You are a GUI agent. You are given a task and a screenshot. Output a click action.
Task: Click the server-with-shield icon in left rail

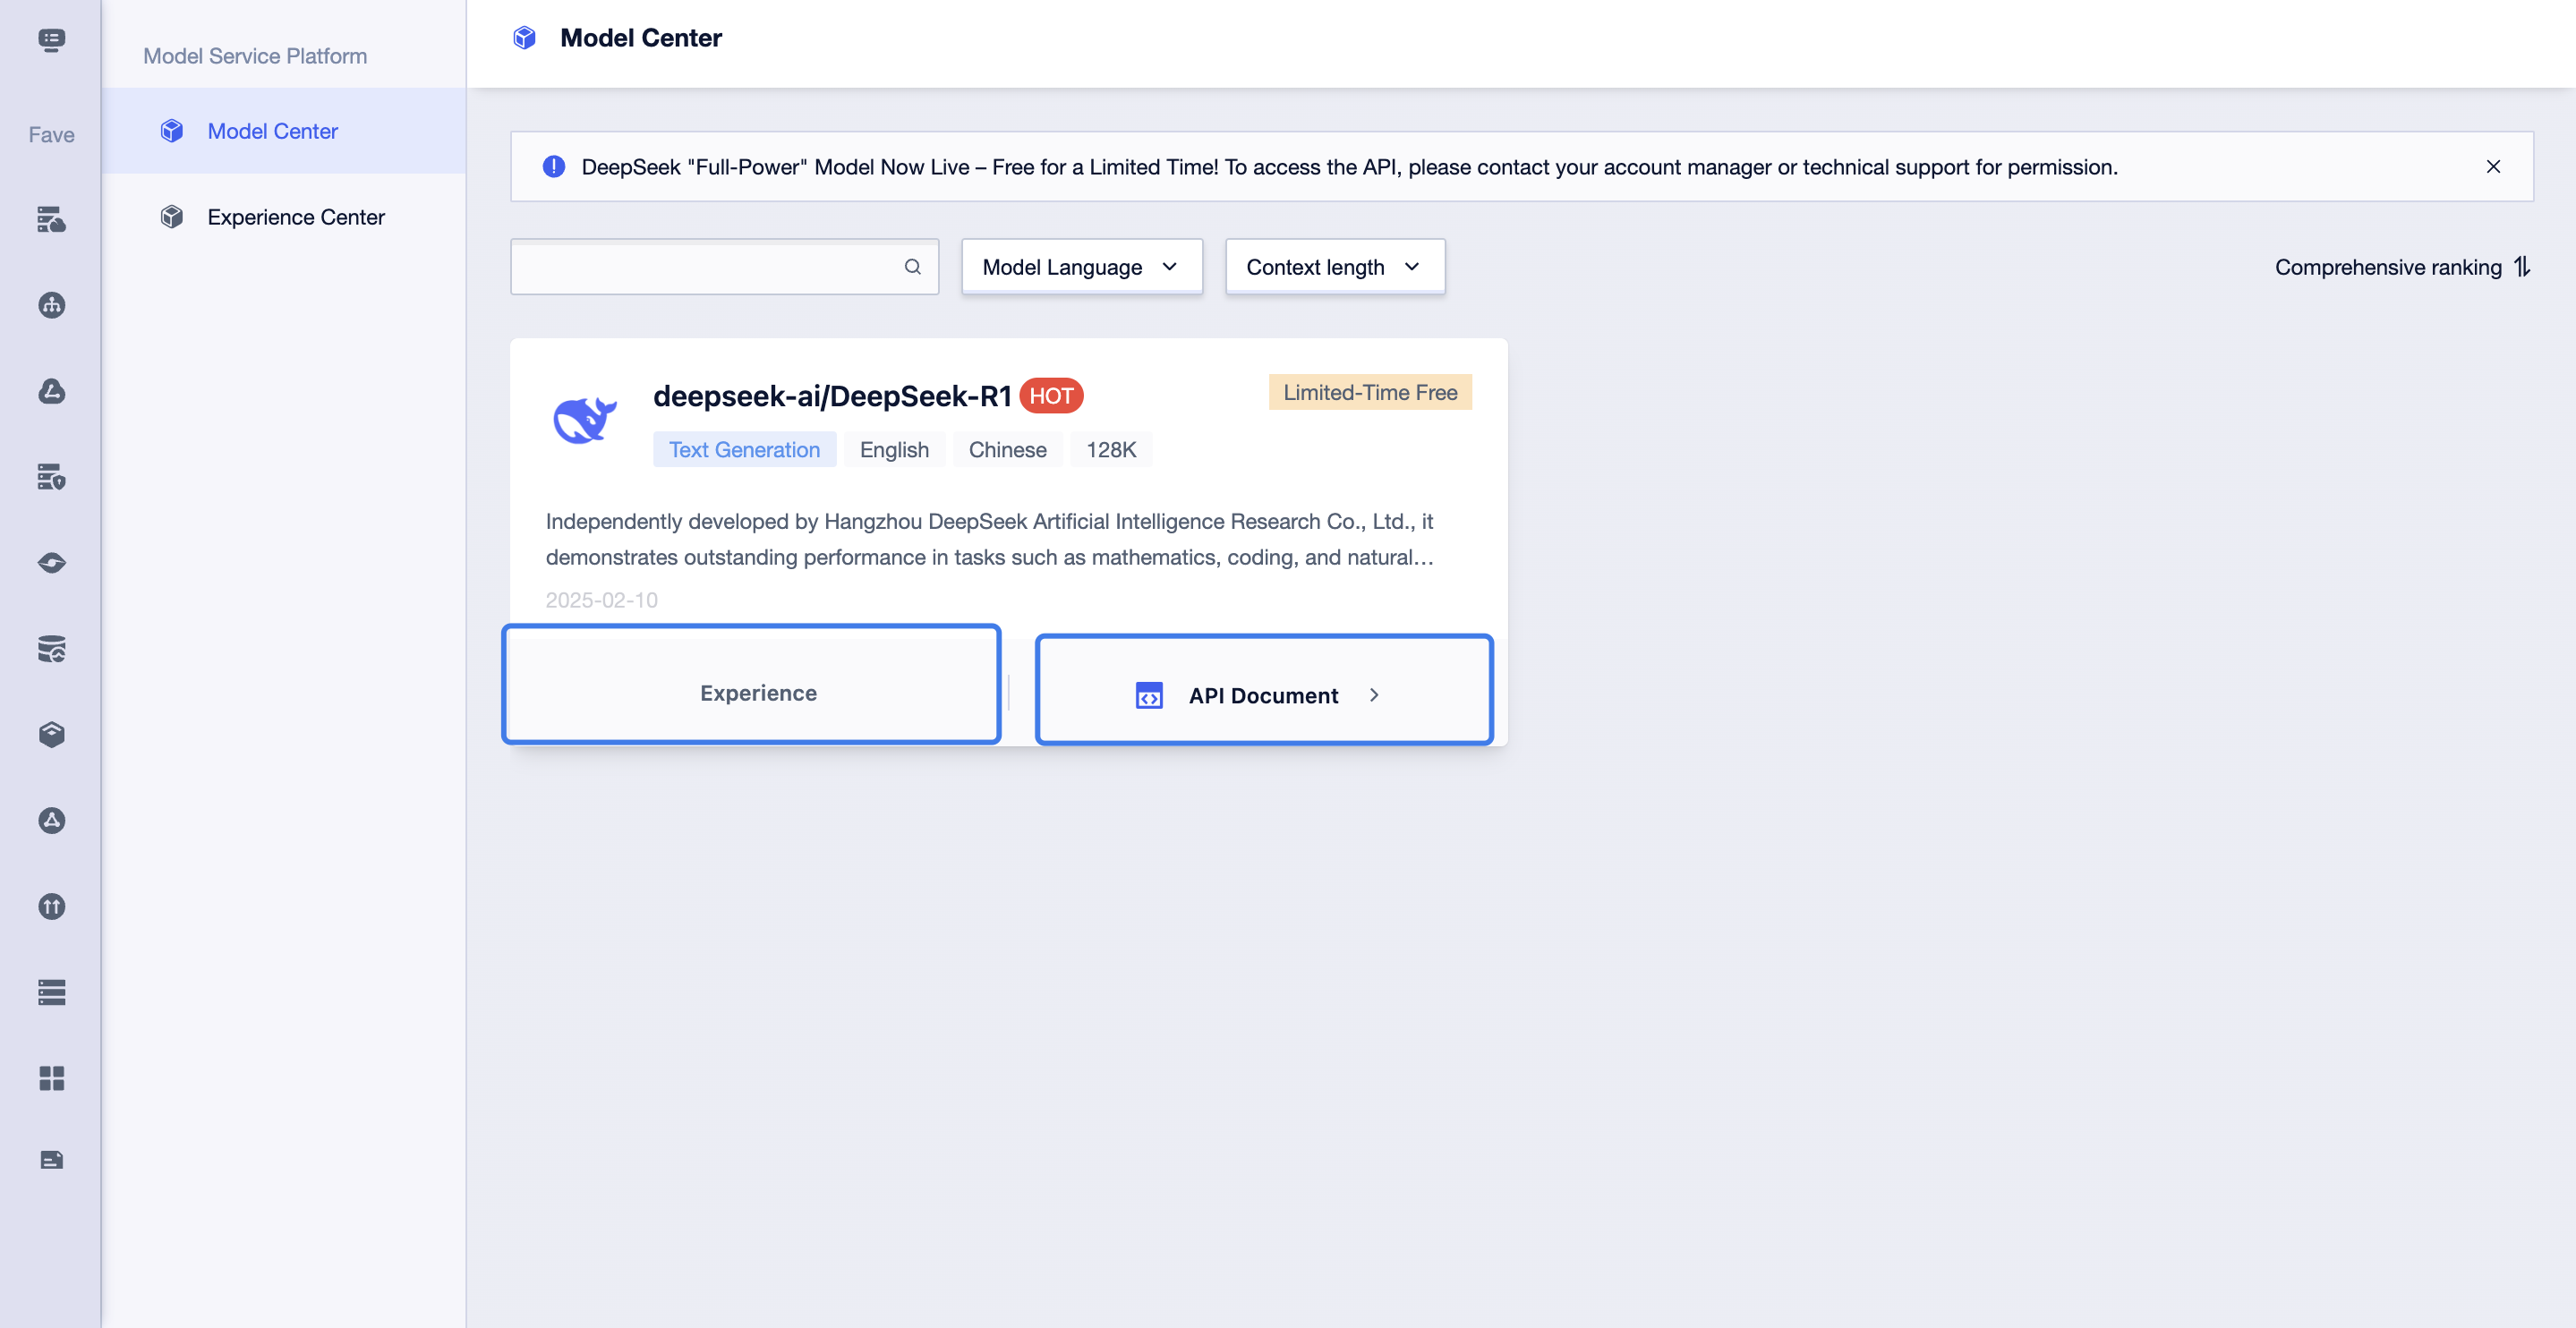pyautogui.click(x=51, y=477)
